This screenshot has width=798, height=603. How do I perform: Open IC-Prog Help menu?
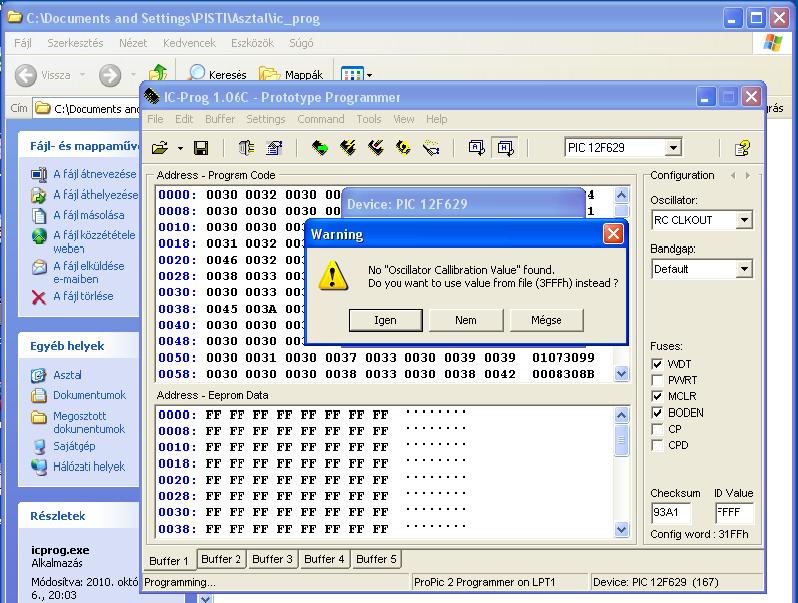tap(437, 119)
